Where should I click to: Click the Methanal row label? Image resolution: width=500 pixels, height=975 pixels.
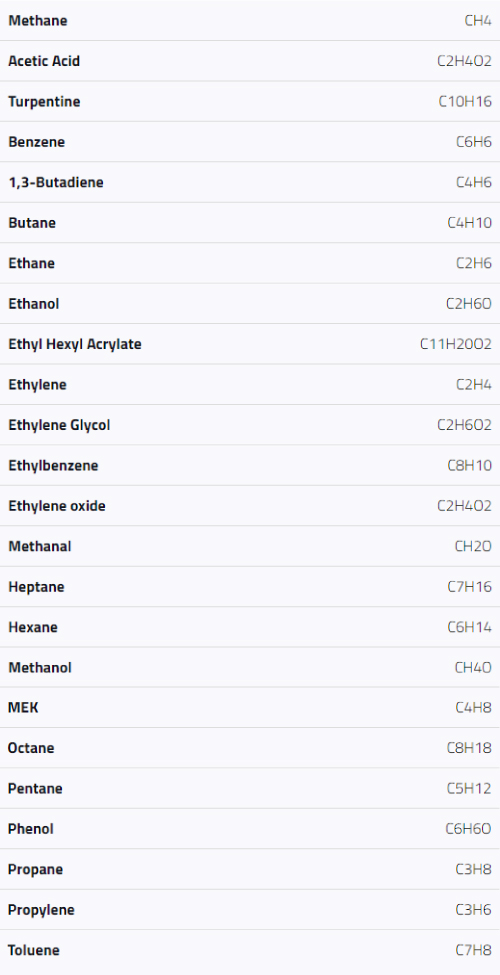click(40, 546)
